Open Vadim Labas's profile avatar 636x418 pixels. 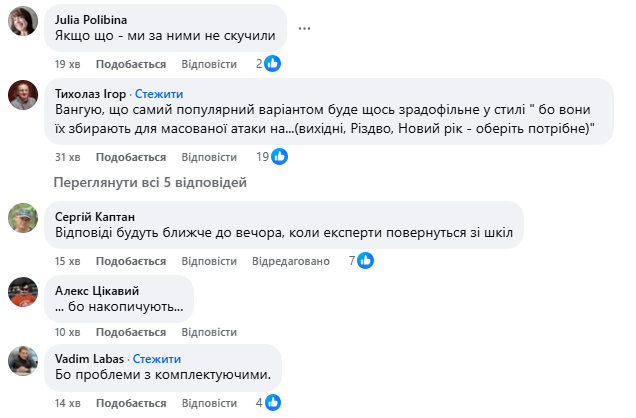coord(24,360)
